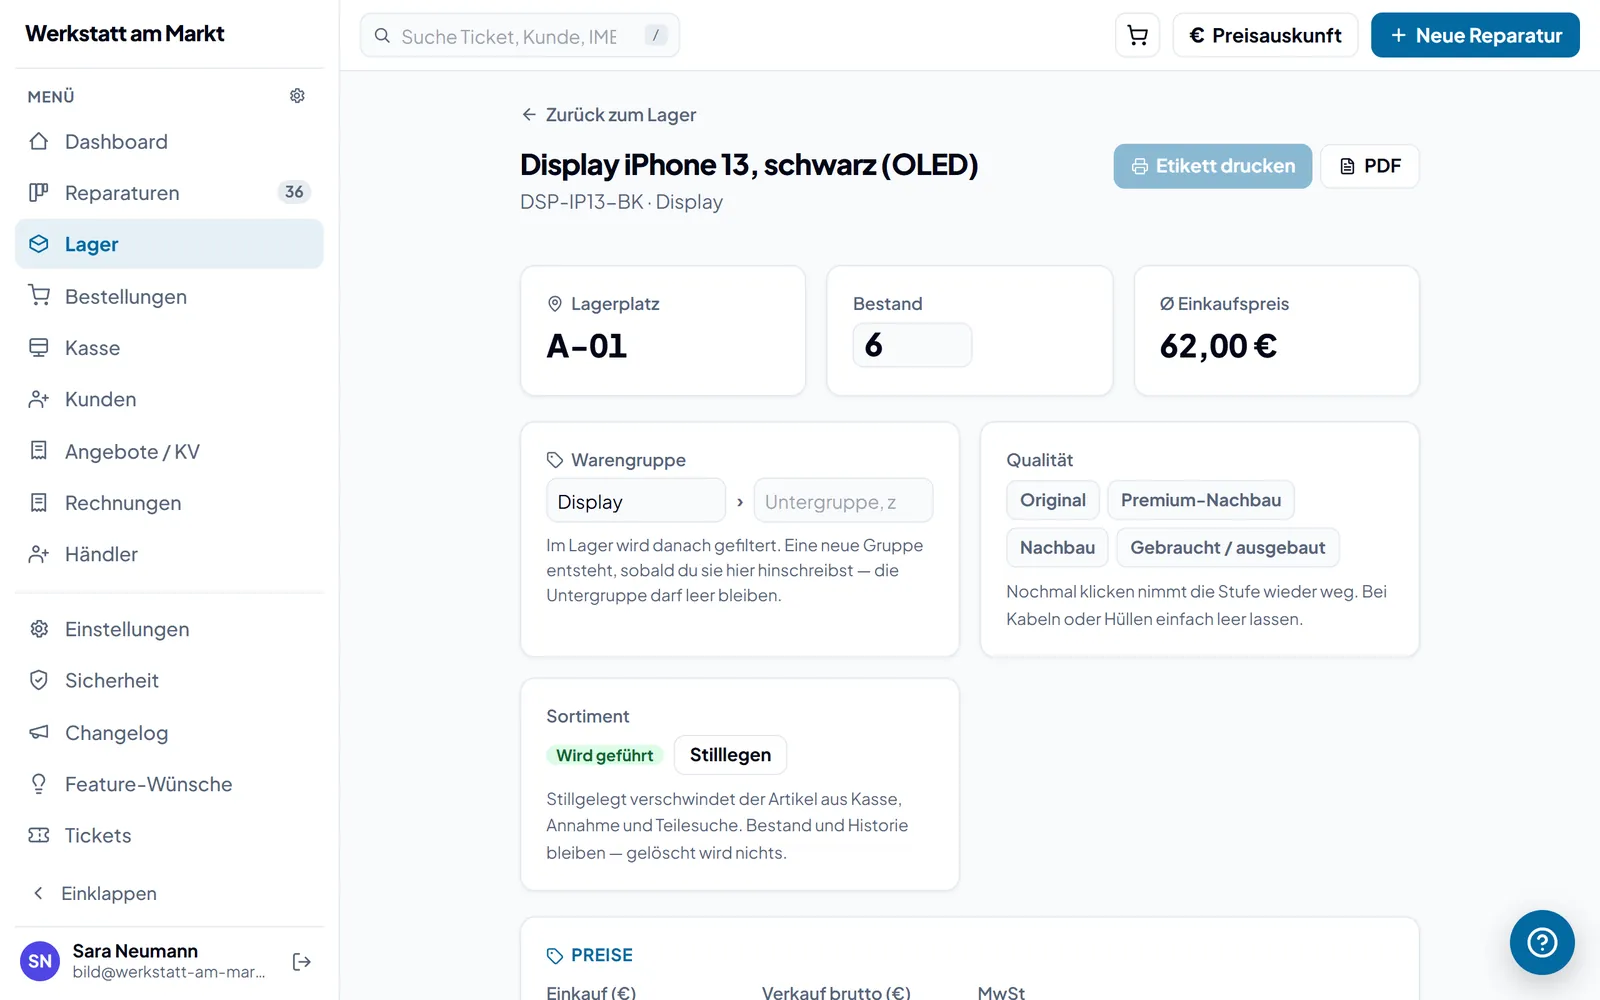The height and width of the screenshot is (1000, 1600).
Task: Click the search magnifier icon
Action: [382, 36]
